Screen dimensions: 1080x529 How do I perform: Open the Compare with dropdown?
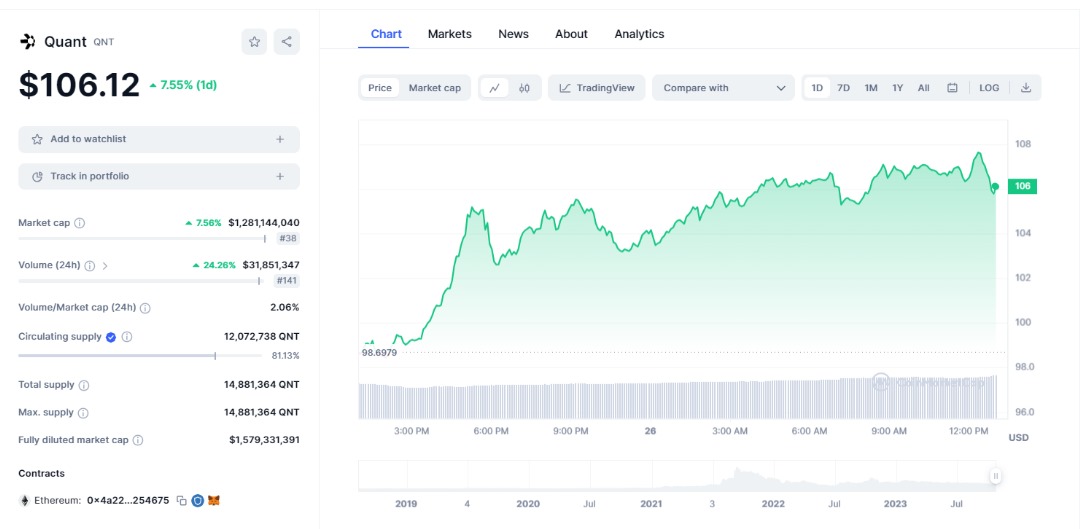(724, 87)
